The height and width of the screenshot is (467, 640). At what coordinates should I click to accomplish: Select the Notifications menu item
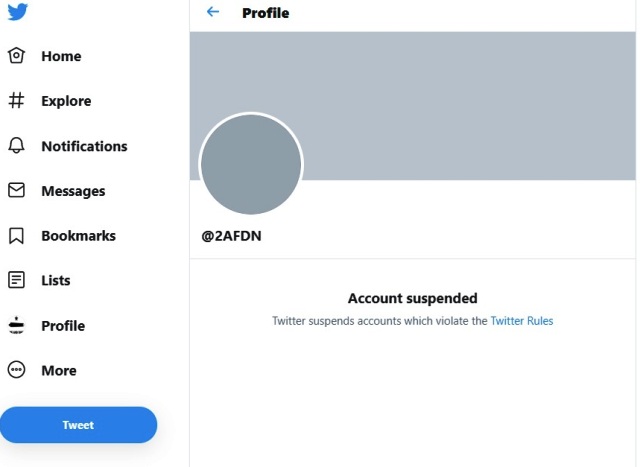(84, 146)
